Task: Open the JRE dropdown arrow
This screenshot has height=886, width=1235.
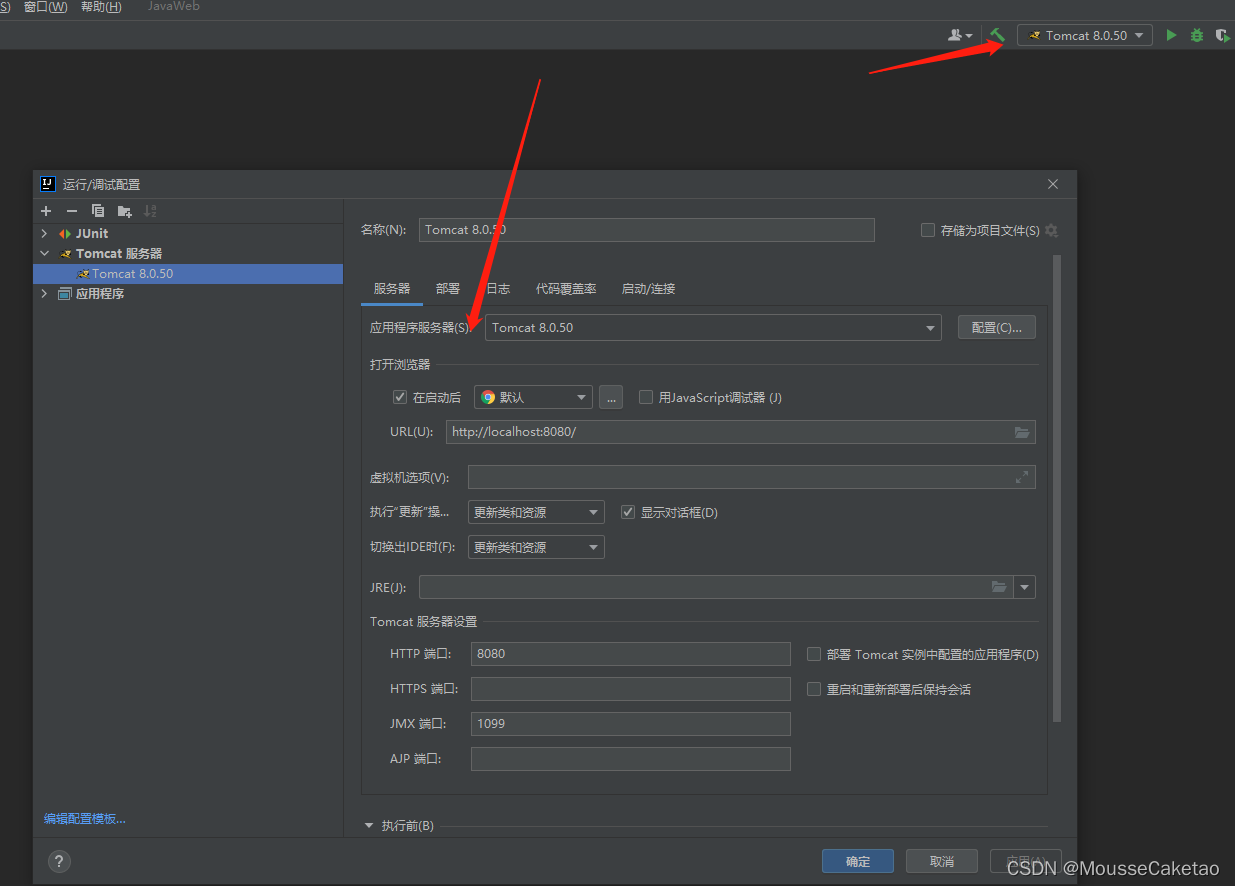Action: pos(1024,587)
